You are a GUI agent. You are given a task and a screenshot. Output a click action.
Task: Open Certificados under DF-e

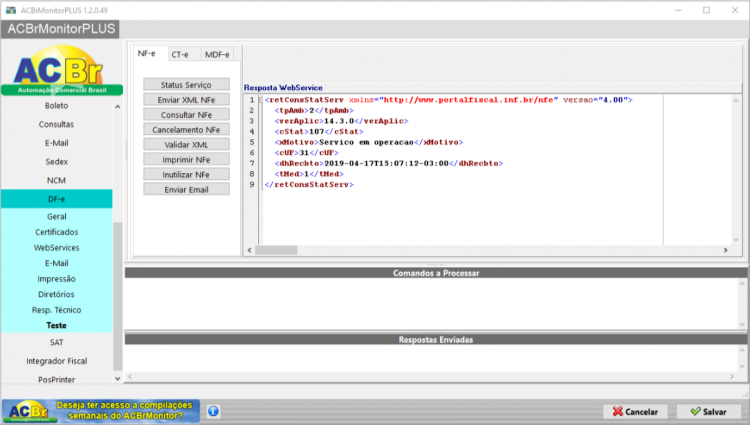(x=56, y=232)
